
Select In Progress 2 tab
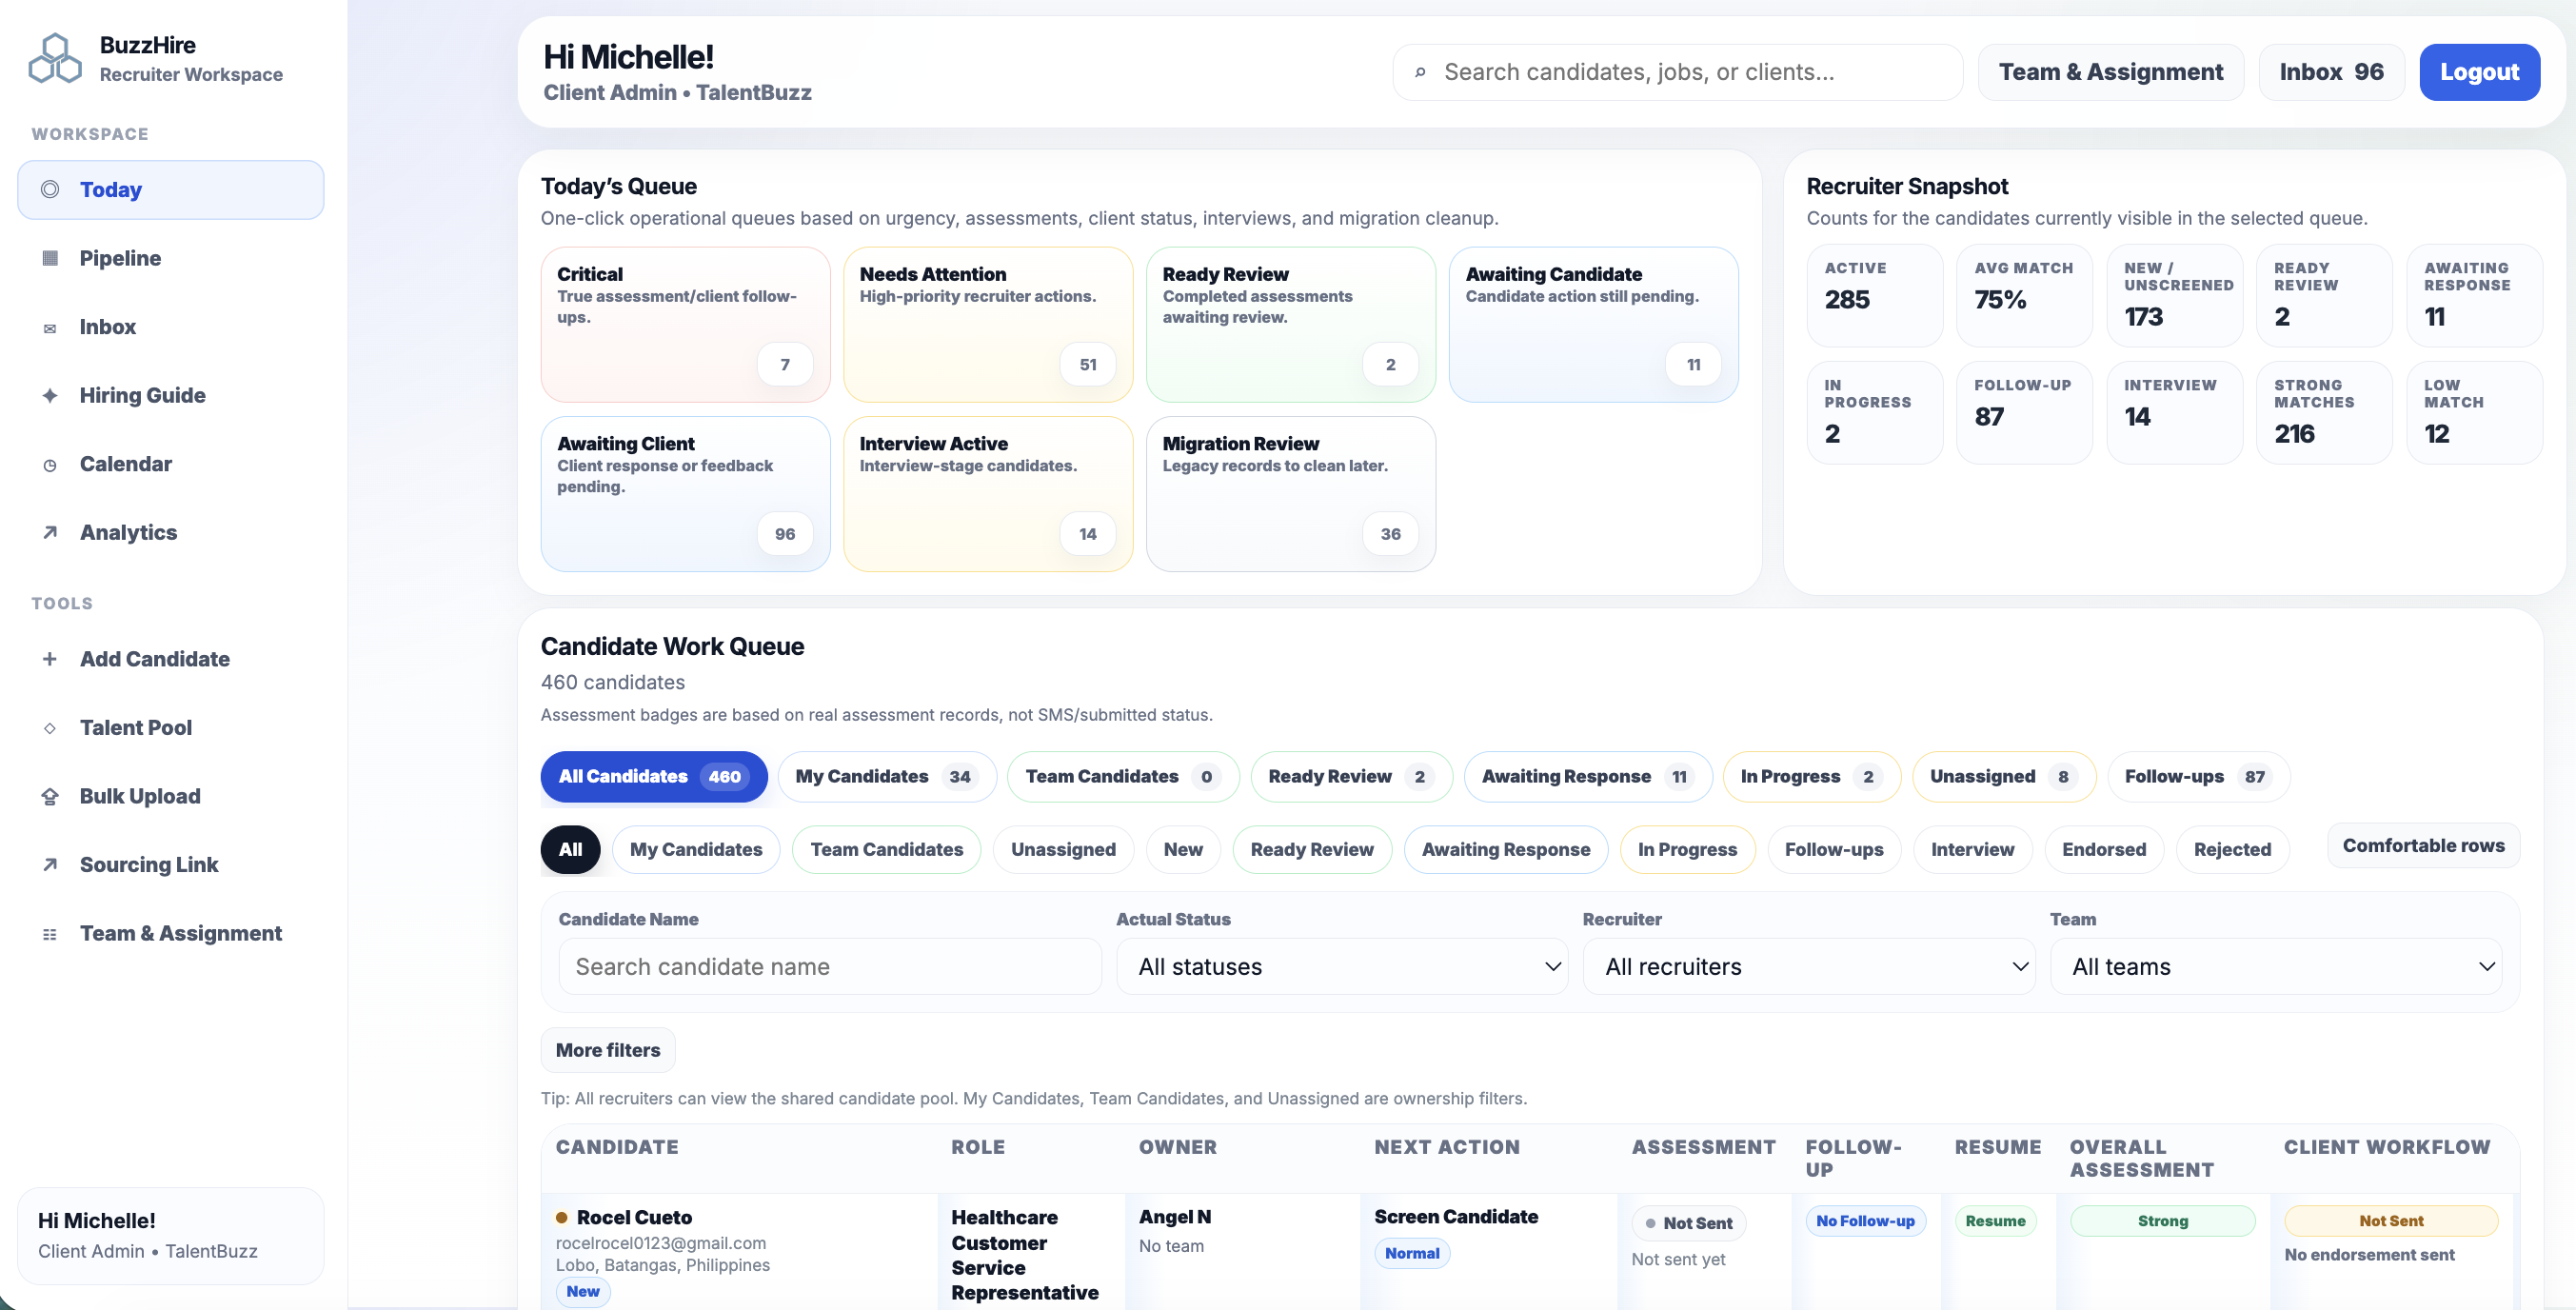coord(1811,776)
